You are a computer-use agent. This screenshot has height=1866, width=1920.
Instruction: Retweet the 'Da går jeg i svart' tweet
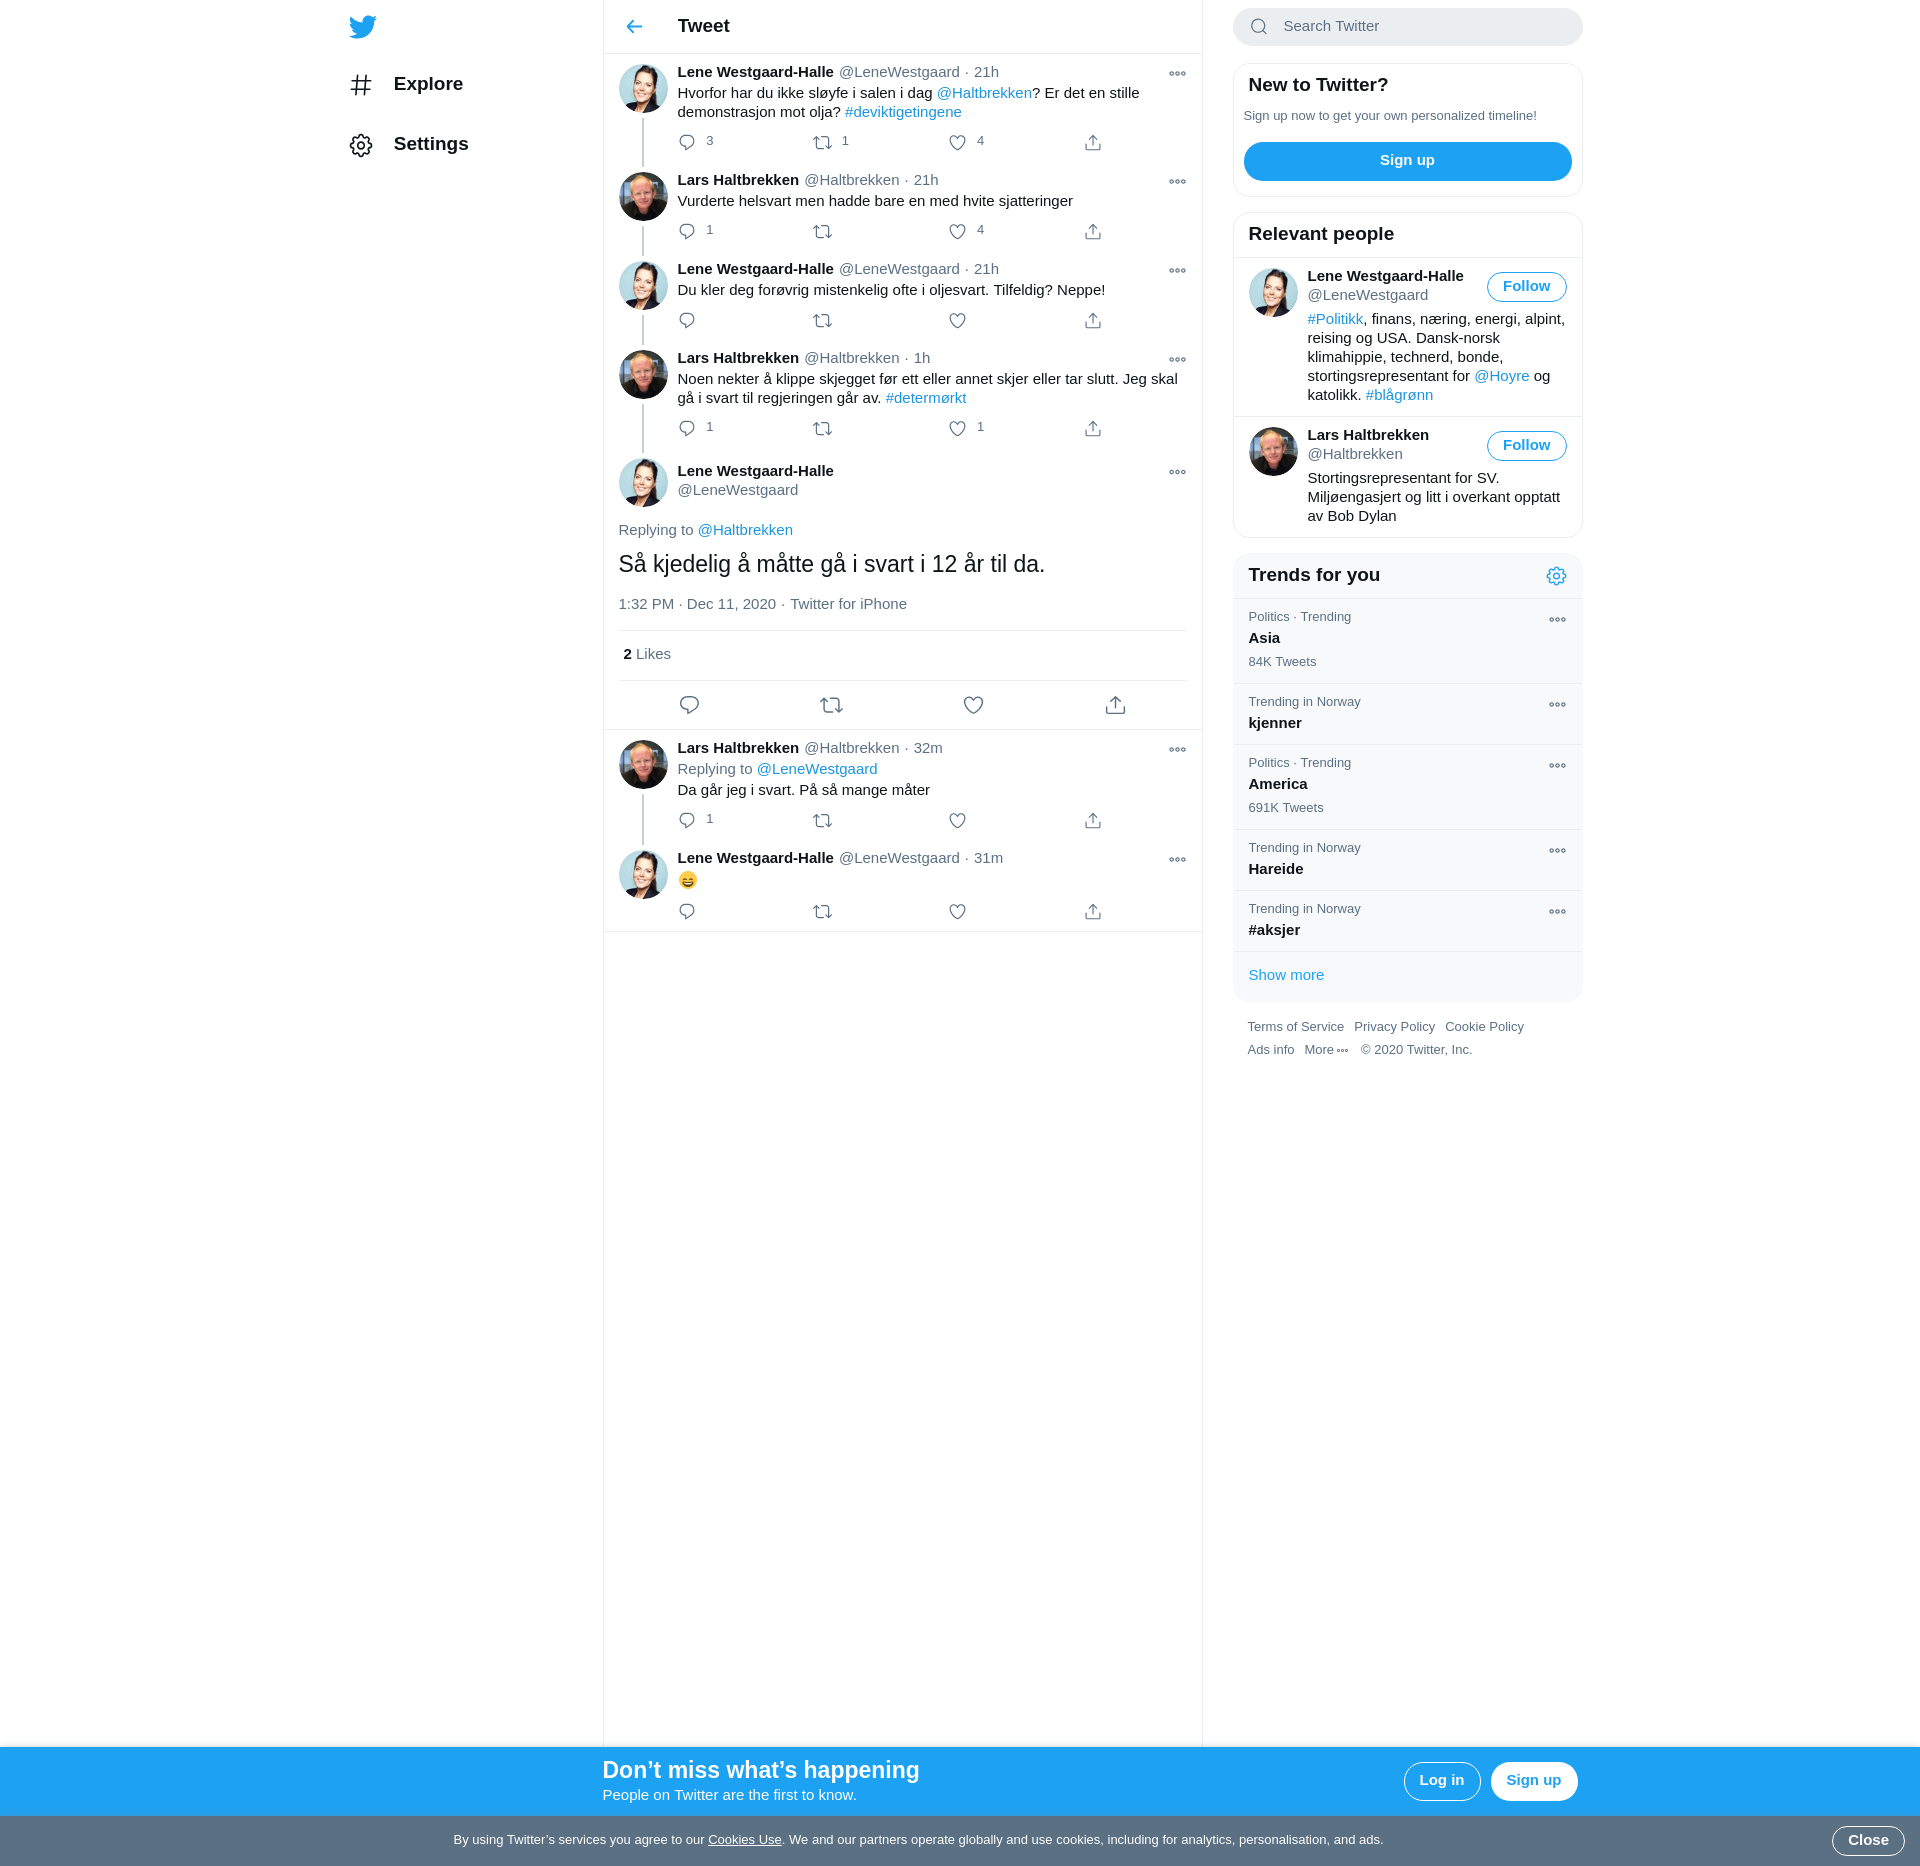[822, 820]
